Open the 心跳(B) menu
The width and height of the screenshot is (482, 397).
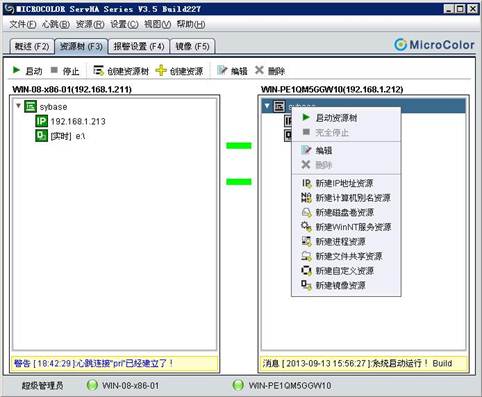point(55,24)
